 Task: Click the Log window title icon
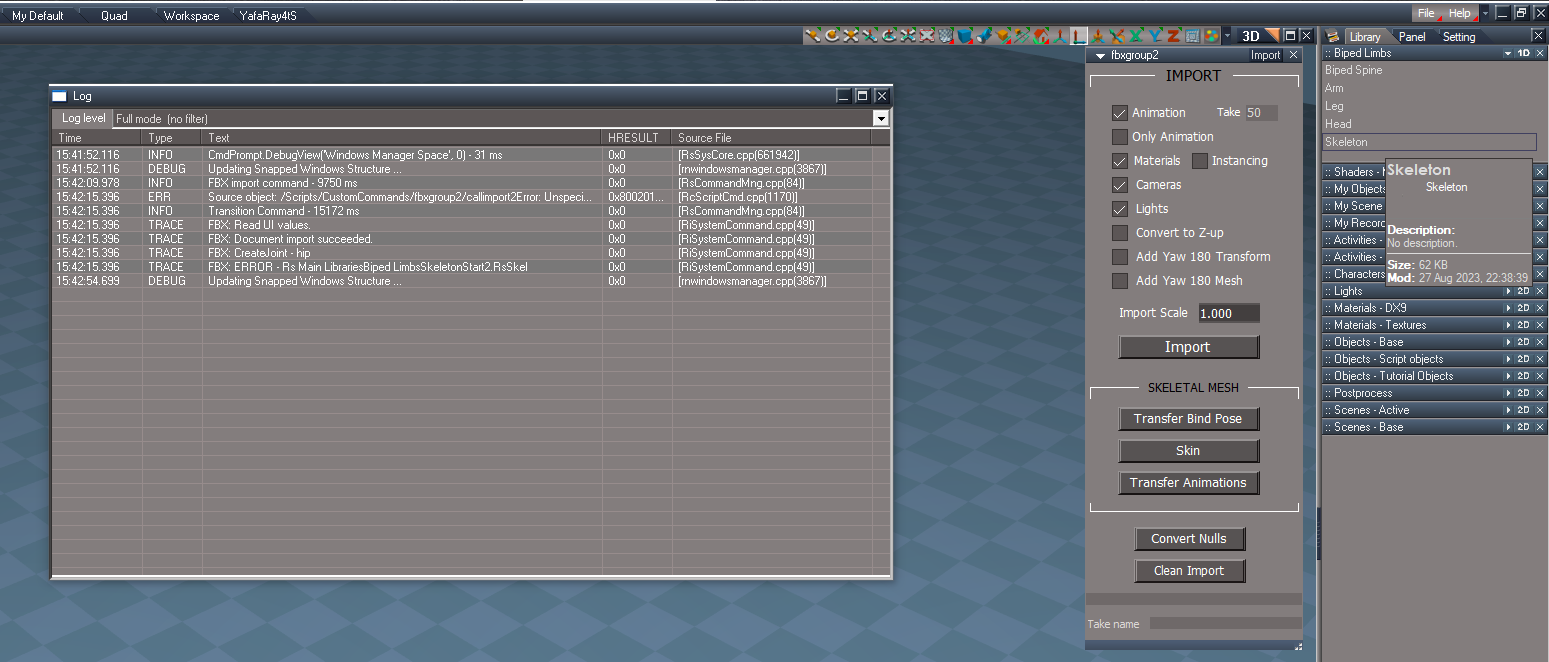pos(59,96)
